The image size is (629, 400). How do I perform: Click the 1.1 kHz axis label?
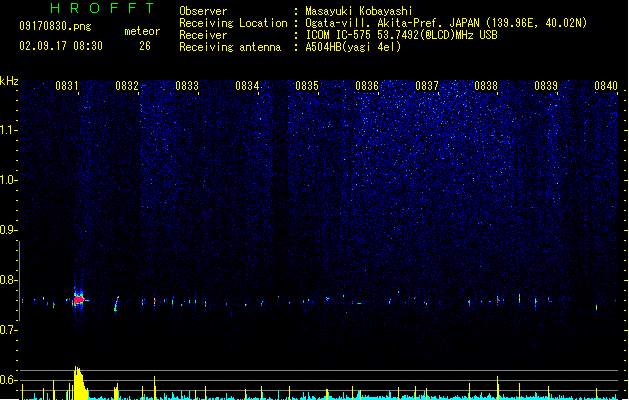[x=9, y=130]
